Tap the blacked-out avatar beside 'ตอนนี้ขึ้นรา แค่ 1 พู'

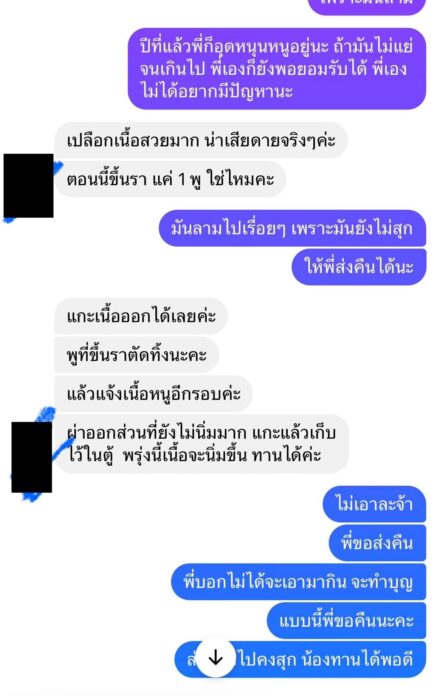[x=28, y=186]
